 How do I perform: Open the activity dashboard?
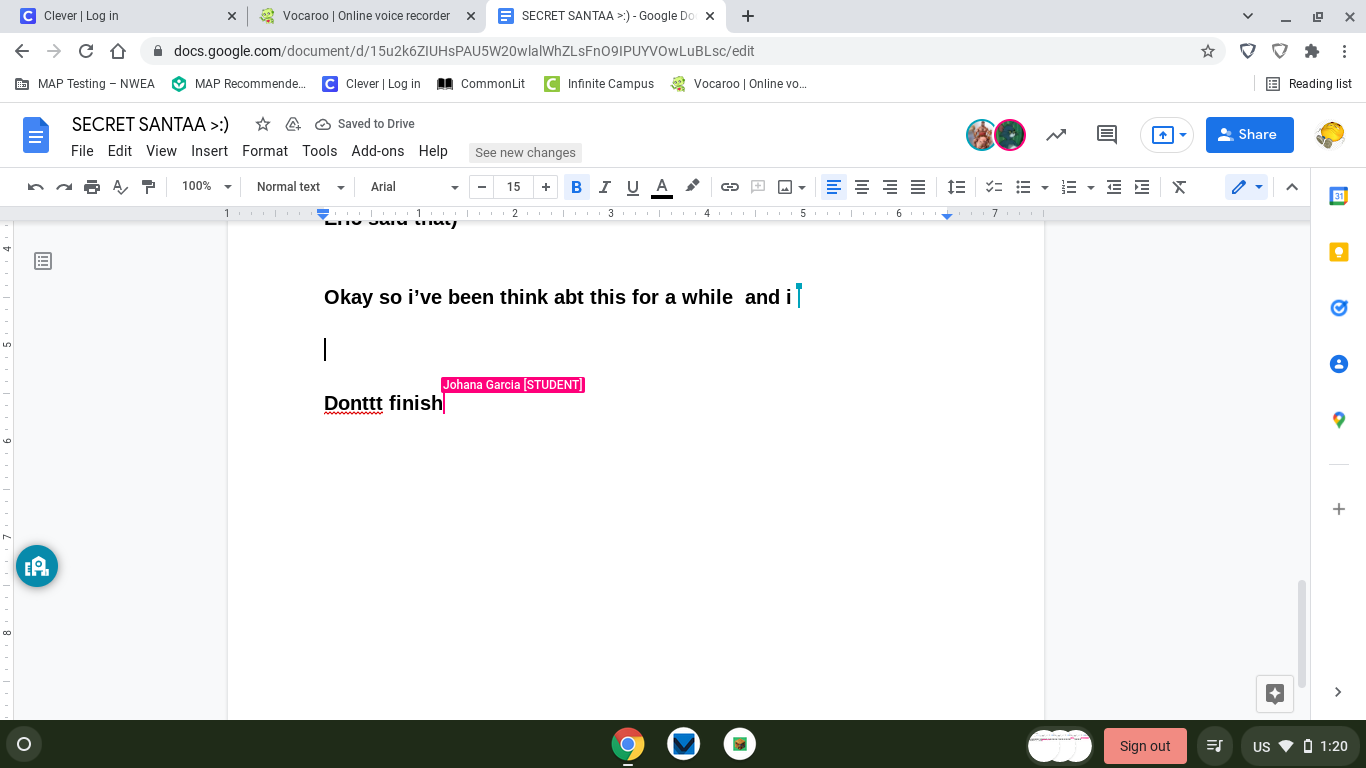coord(1056,135)
